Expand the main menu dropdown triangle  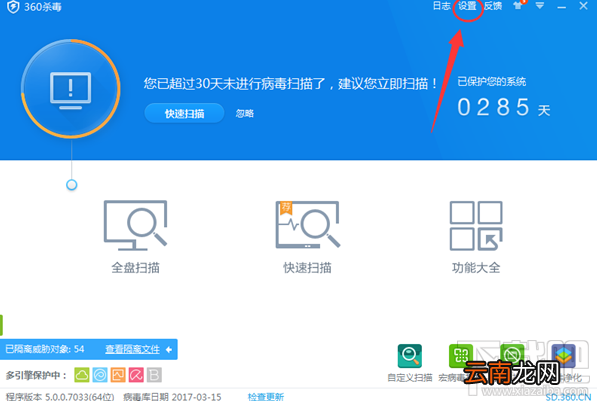tap(540, 6)
